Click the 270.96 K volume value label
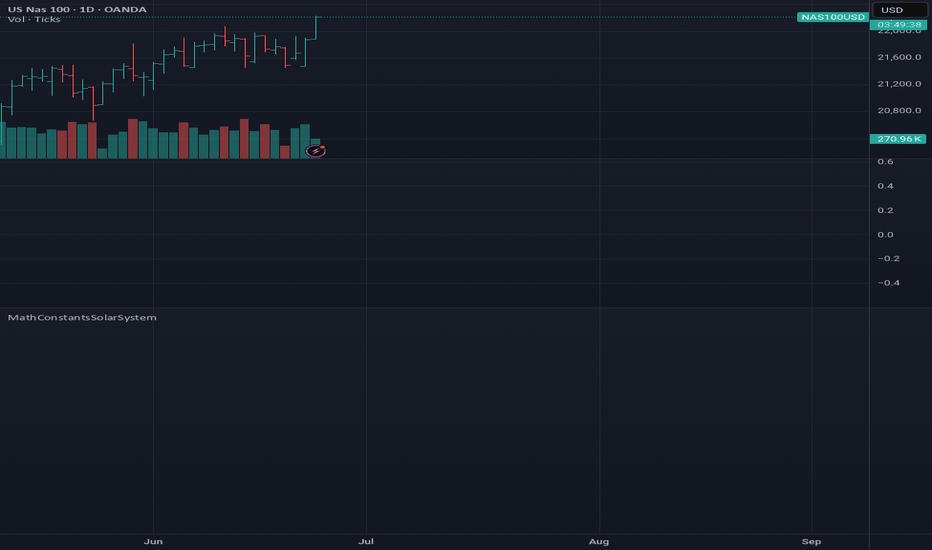Viewport: 932px width, 550px height. [898, 139]
